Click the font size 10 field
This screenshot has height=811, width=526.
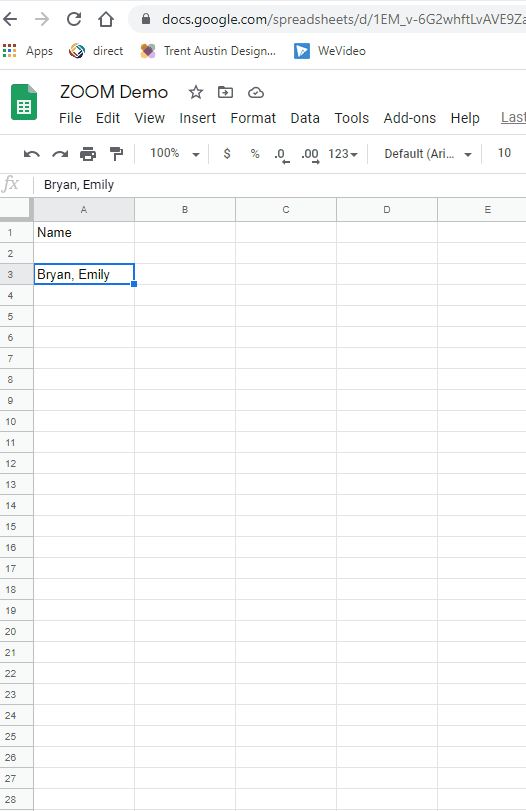[x=504, y=153]
